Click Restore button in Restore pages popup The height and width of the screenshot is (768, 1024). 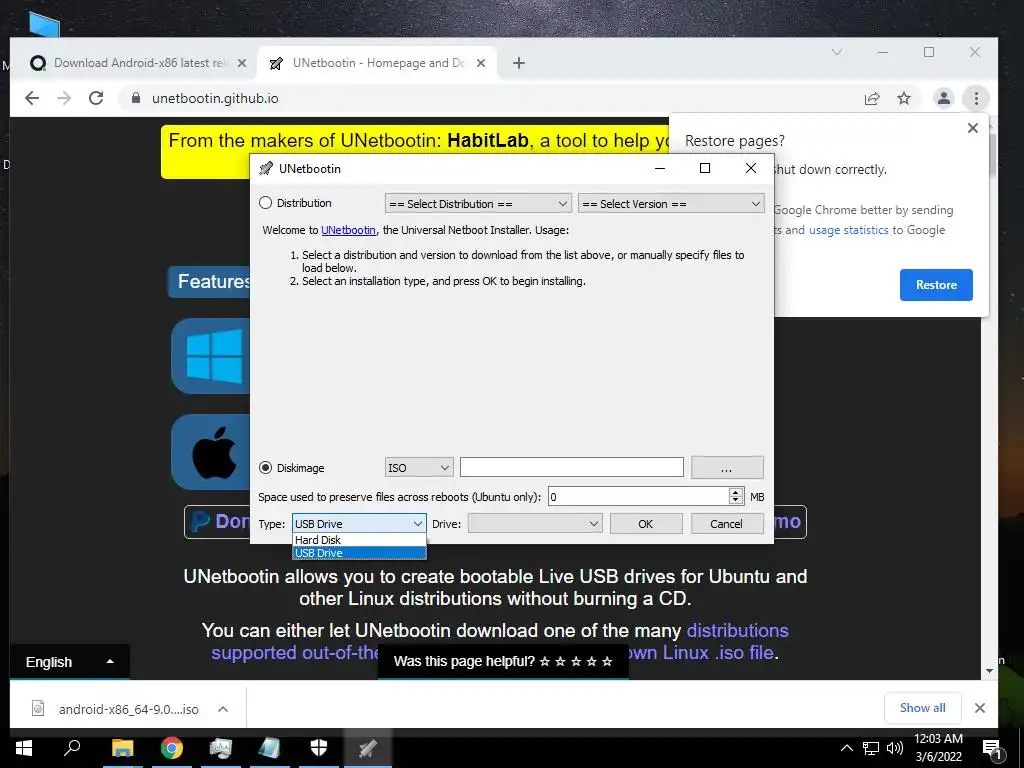936,285
